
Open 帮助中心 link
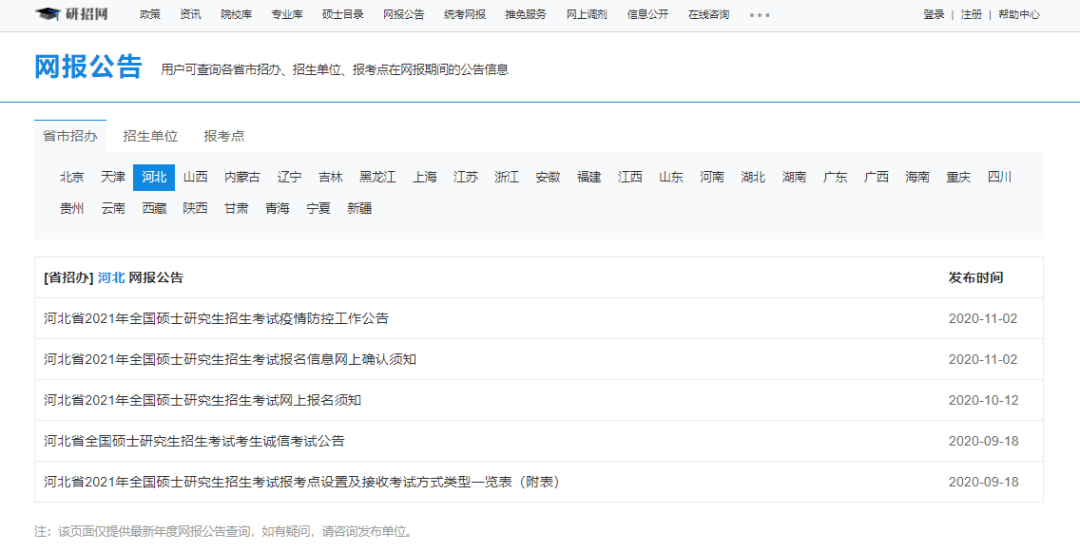tap(1019, 14)
